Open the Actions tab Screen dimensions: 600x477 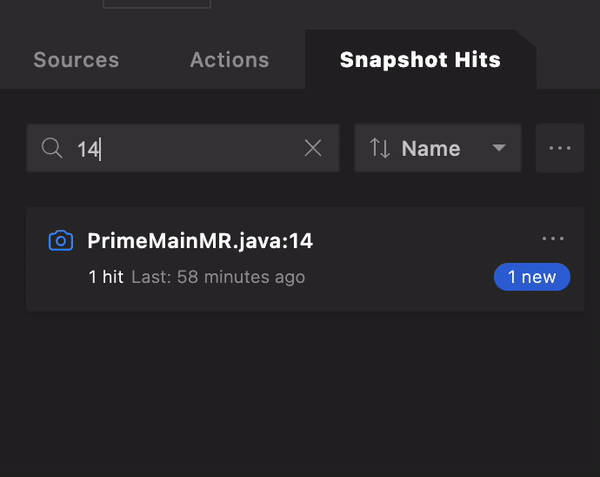(229, 60)
